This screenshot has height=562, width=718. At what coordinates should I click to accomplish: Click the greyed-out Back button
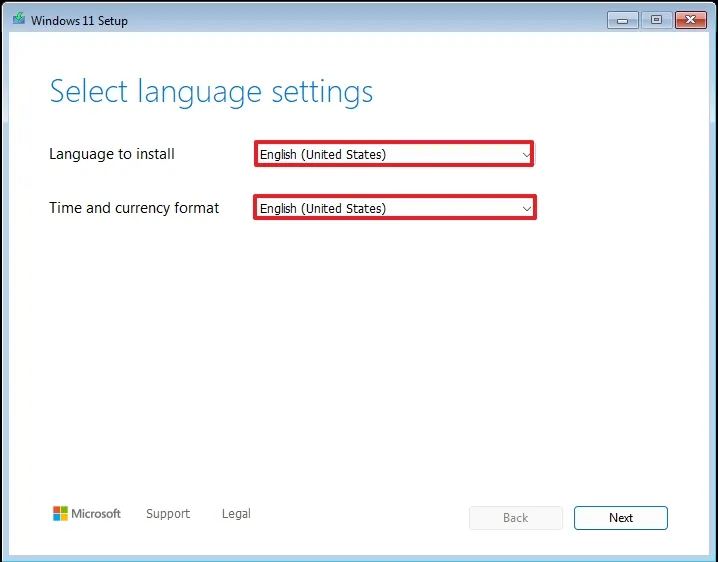pyautogui.click(x=515, y=518)
